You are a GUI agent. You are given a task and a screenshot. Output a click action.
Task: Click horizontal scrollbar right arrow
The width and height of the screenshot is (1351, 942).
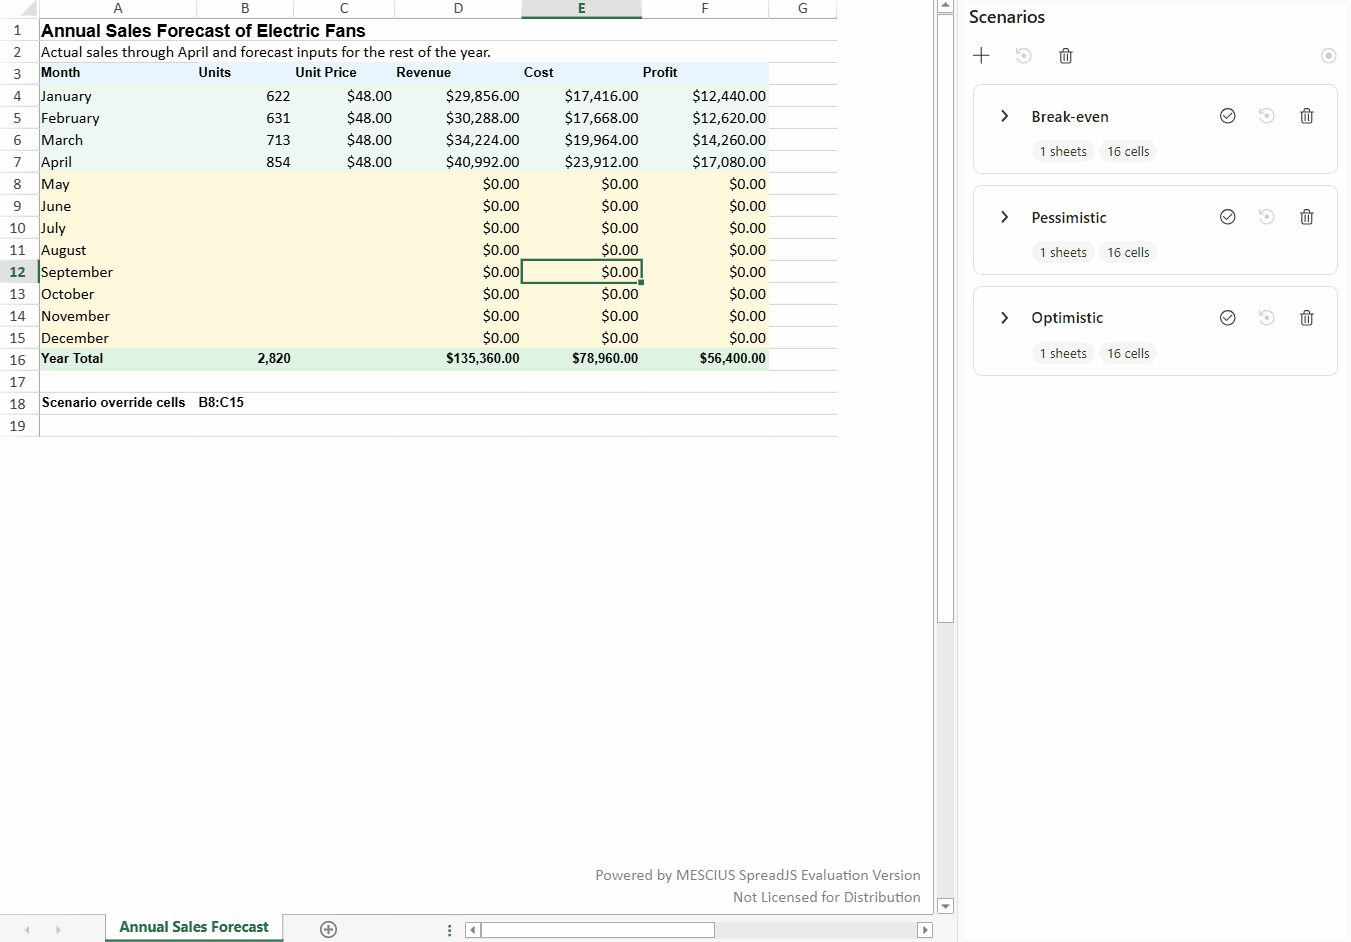coord(925,930)
